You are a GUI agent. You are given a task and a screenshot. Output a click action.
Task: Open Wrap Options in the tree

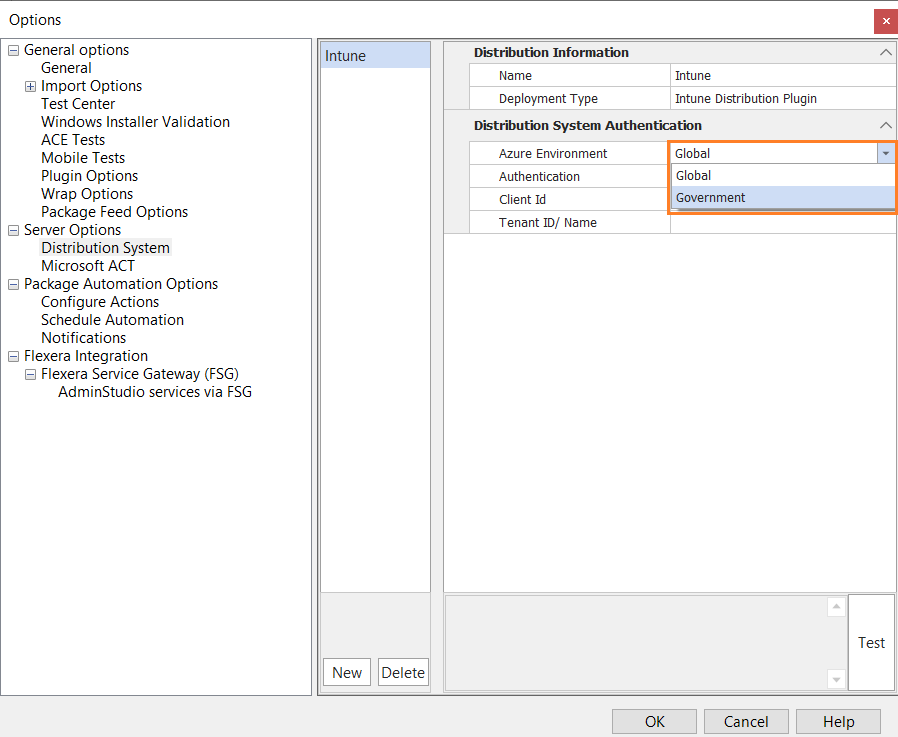(87, 194)
